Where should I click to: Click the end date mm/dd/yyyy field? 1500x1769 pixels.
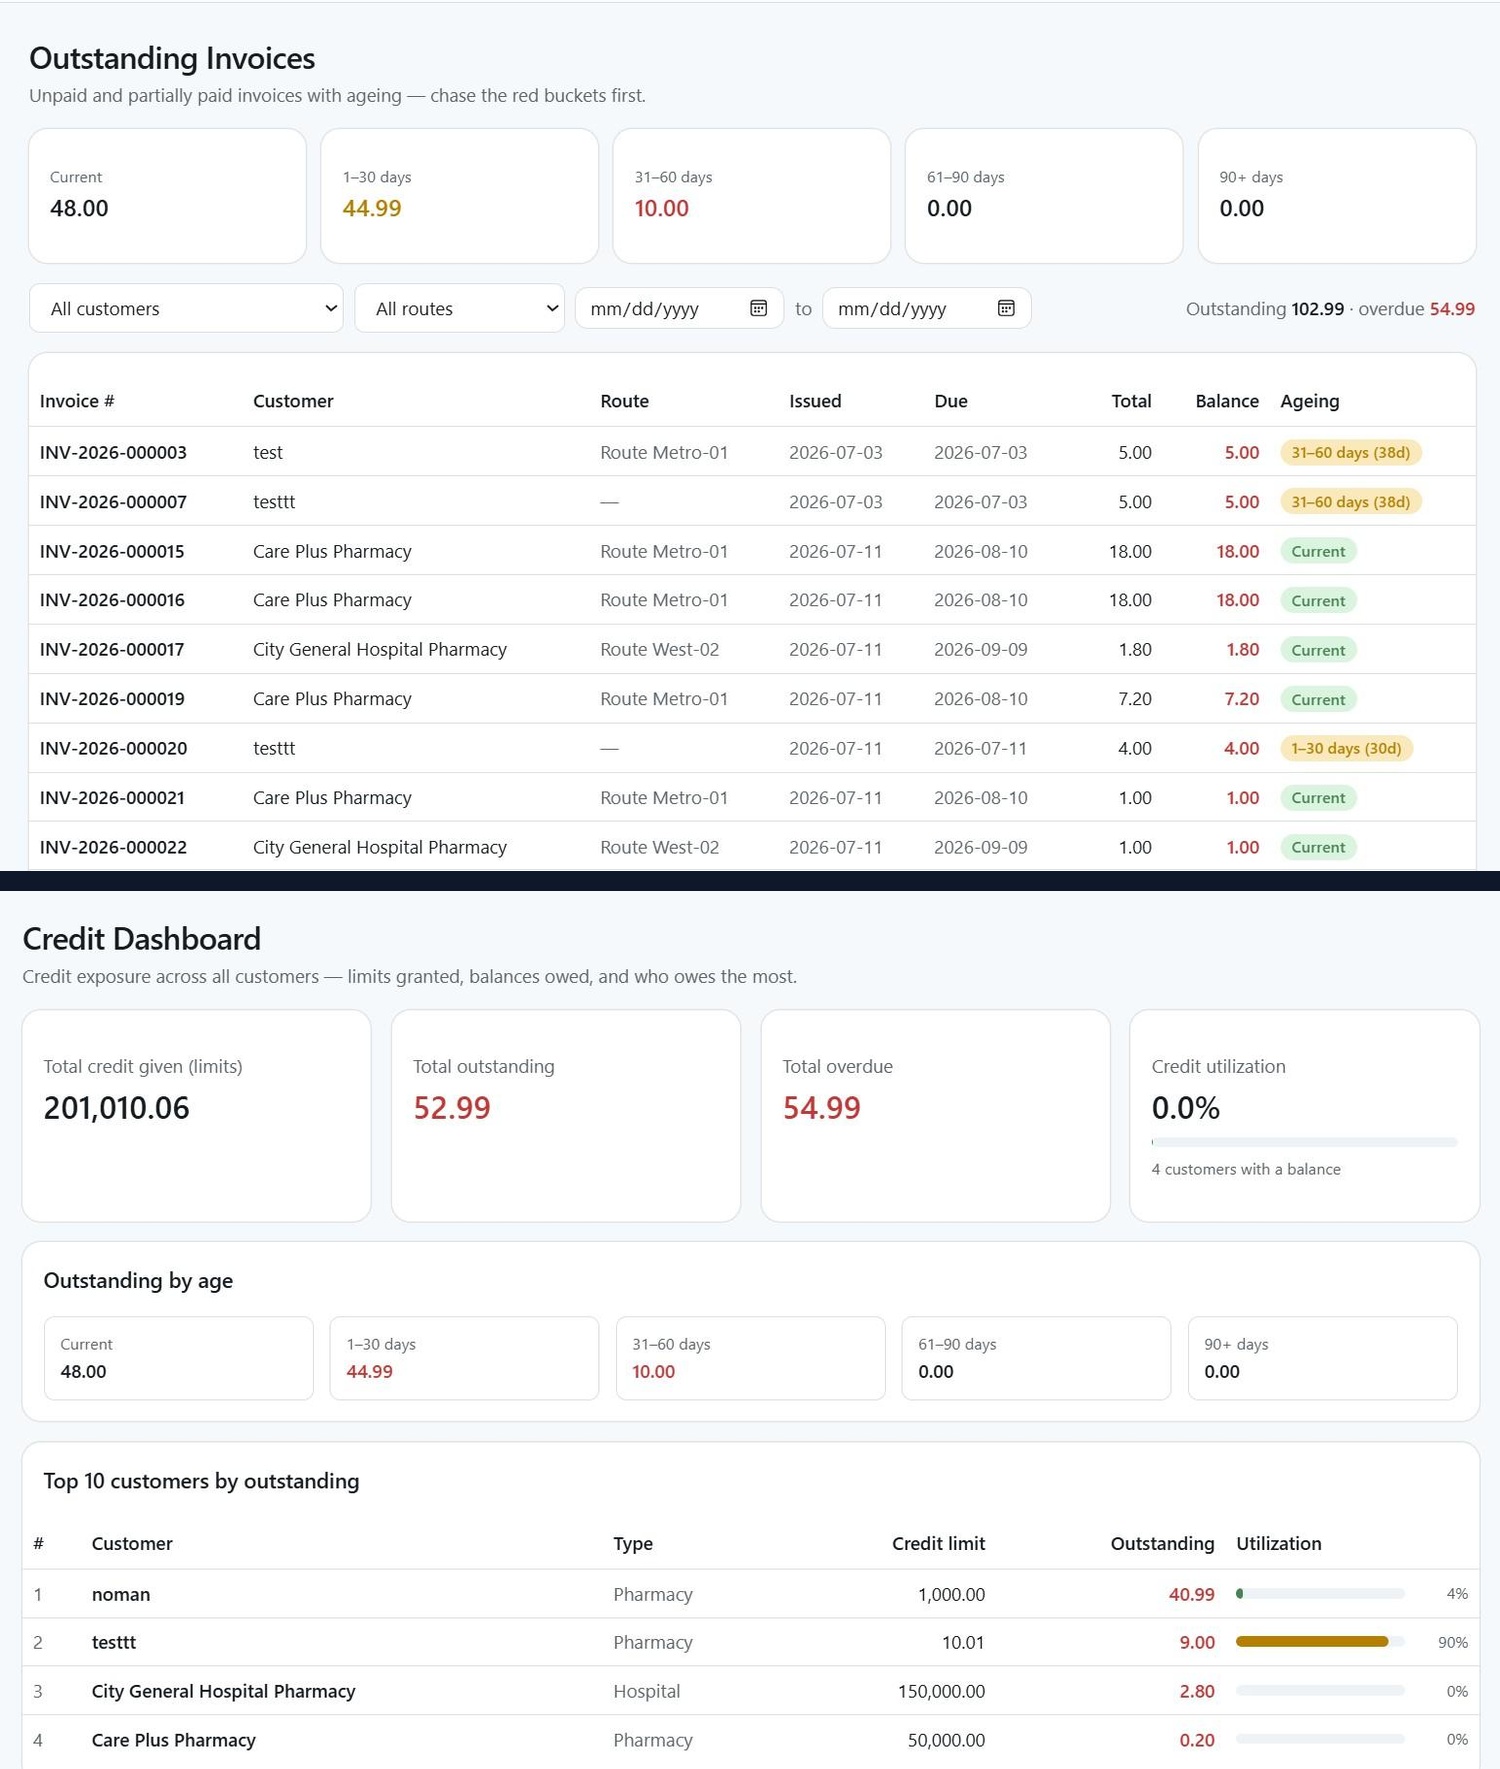926,308
